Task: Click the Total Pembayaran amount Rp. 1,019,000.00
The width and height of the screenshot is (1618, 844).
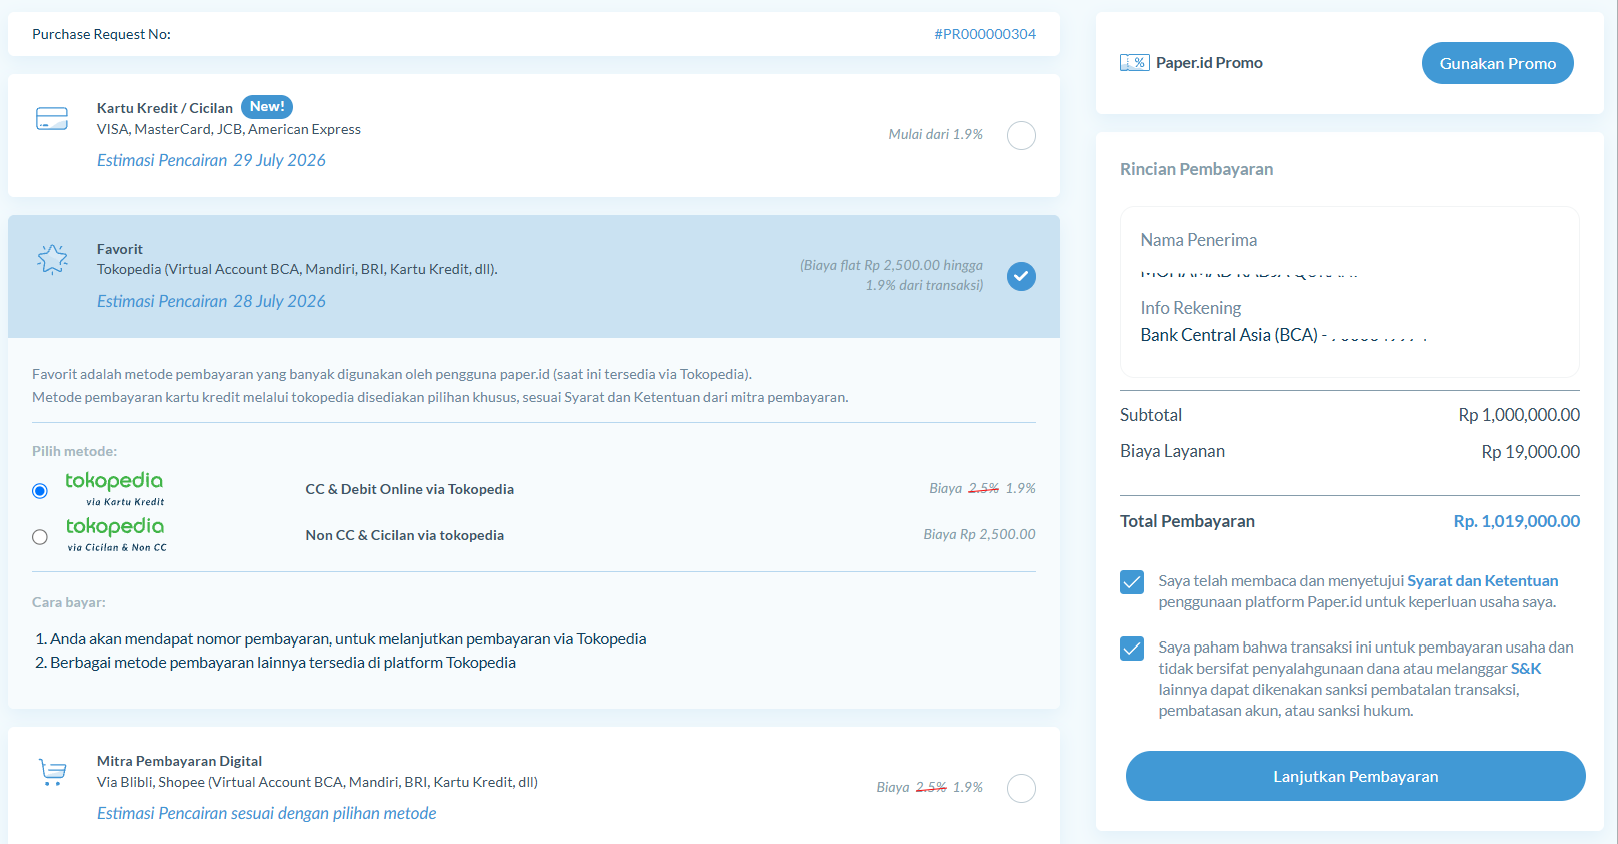Action: [x=1517, y=521]
